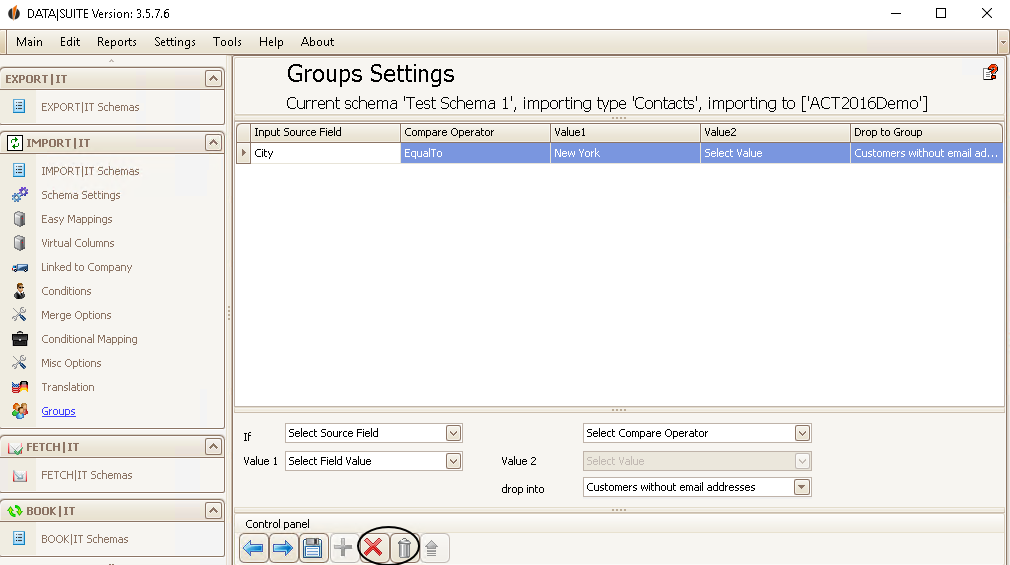This screenshot has width=1010, height=565.
Task: Go to Merge Options
Action: pos(76,315)
